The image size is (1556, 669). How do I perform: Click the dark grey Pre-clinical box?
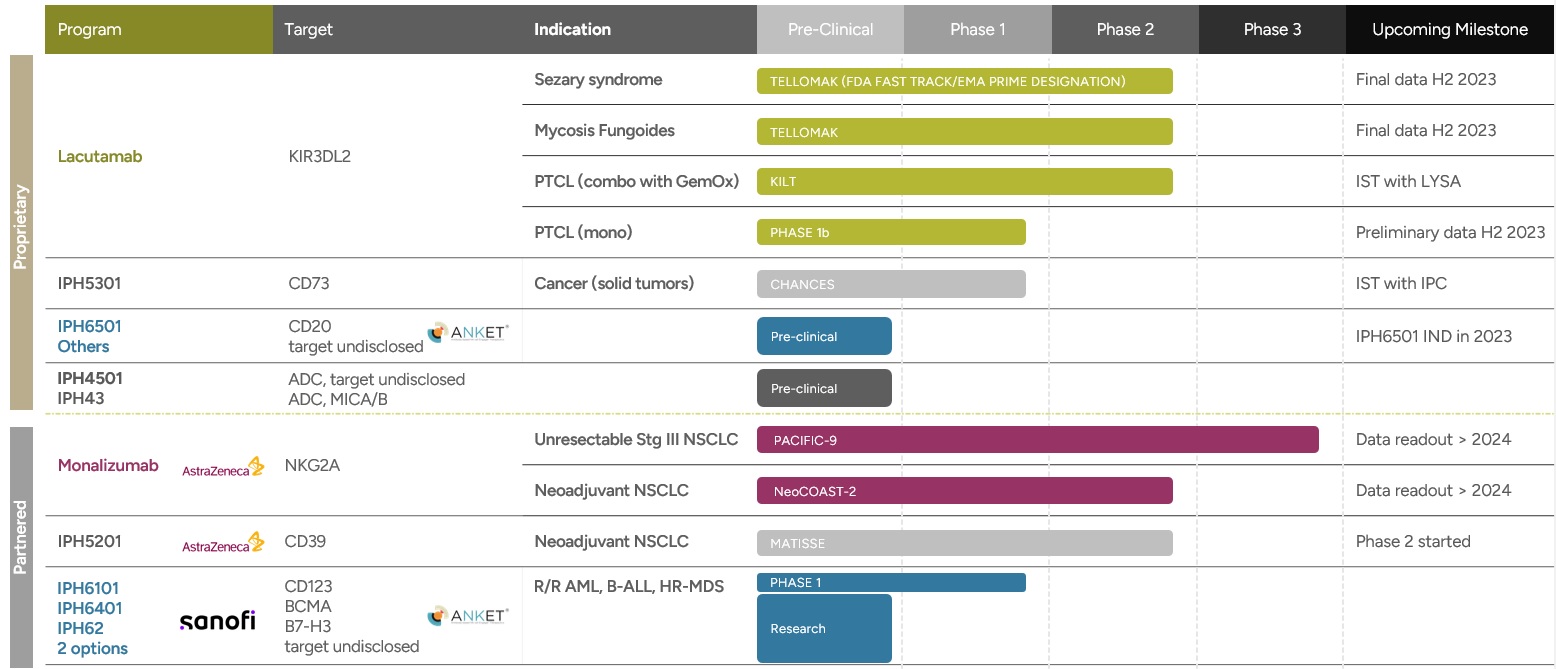[824, 388]
